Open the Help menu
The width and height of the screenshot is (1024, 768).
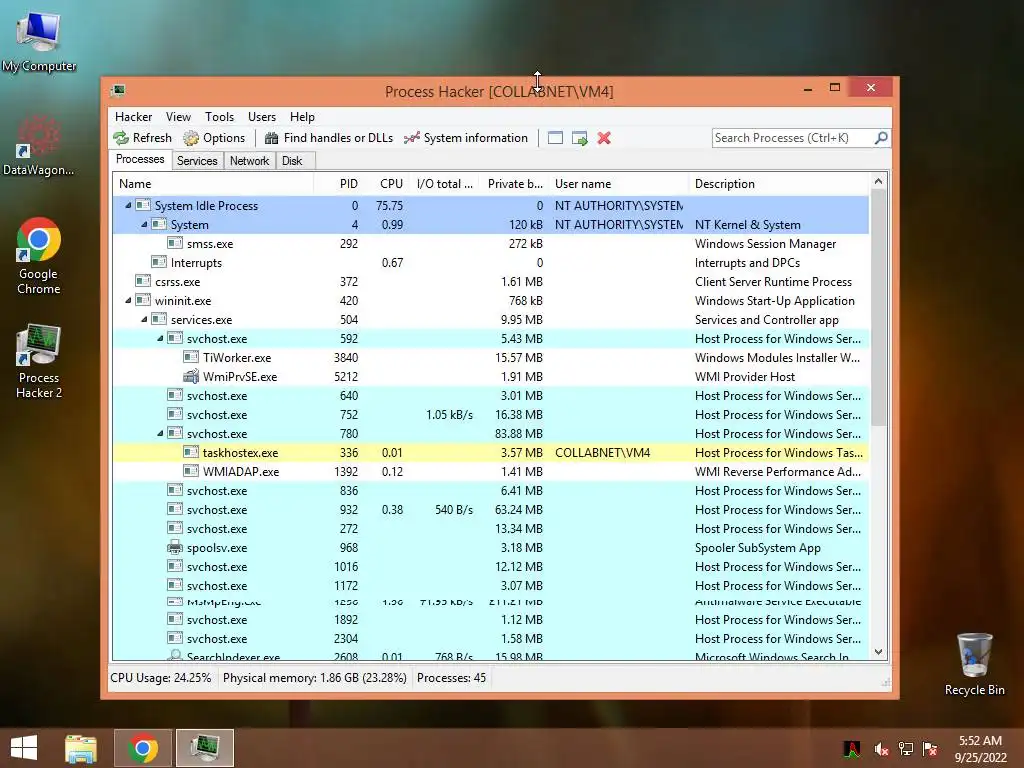(x=302, y=117)
